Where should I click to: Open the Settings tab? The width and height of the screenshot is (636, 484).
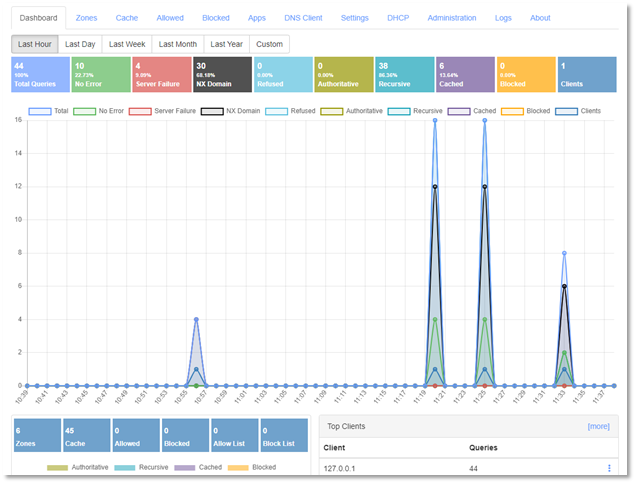pos(354,18)
